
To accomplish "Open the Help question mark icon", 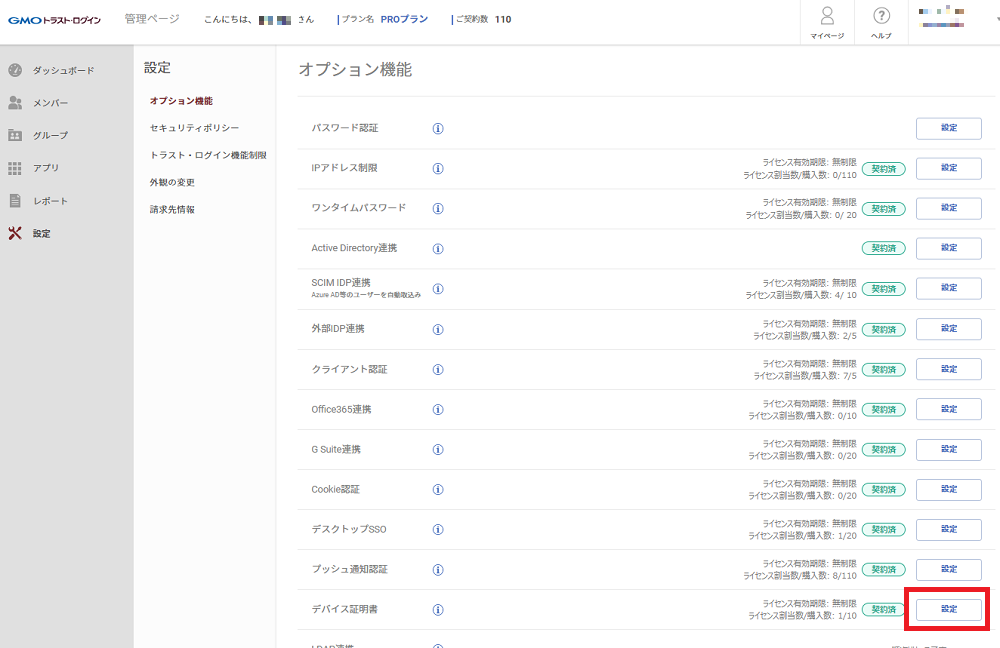I will click(x=881, y=17).
